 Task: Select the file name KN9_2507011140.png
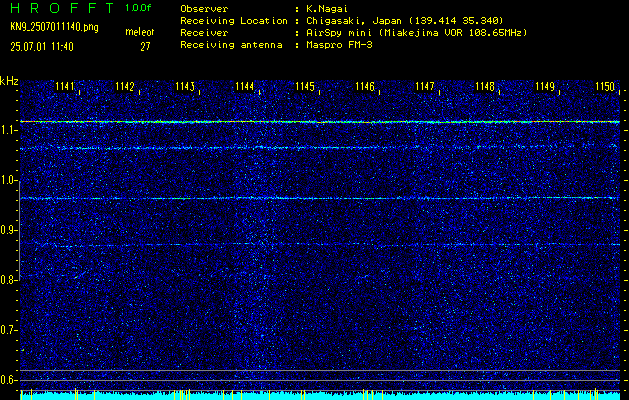click(54, 27)
